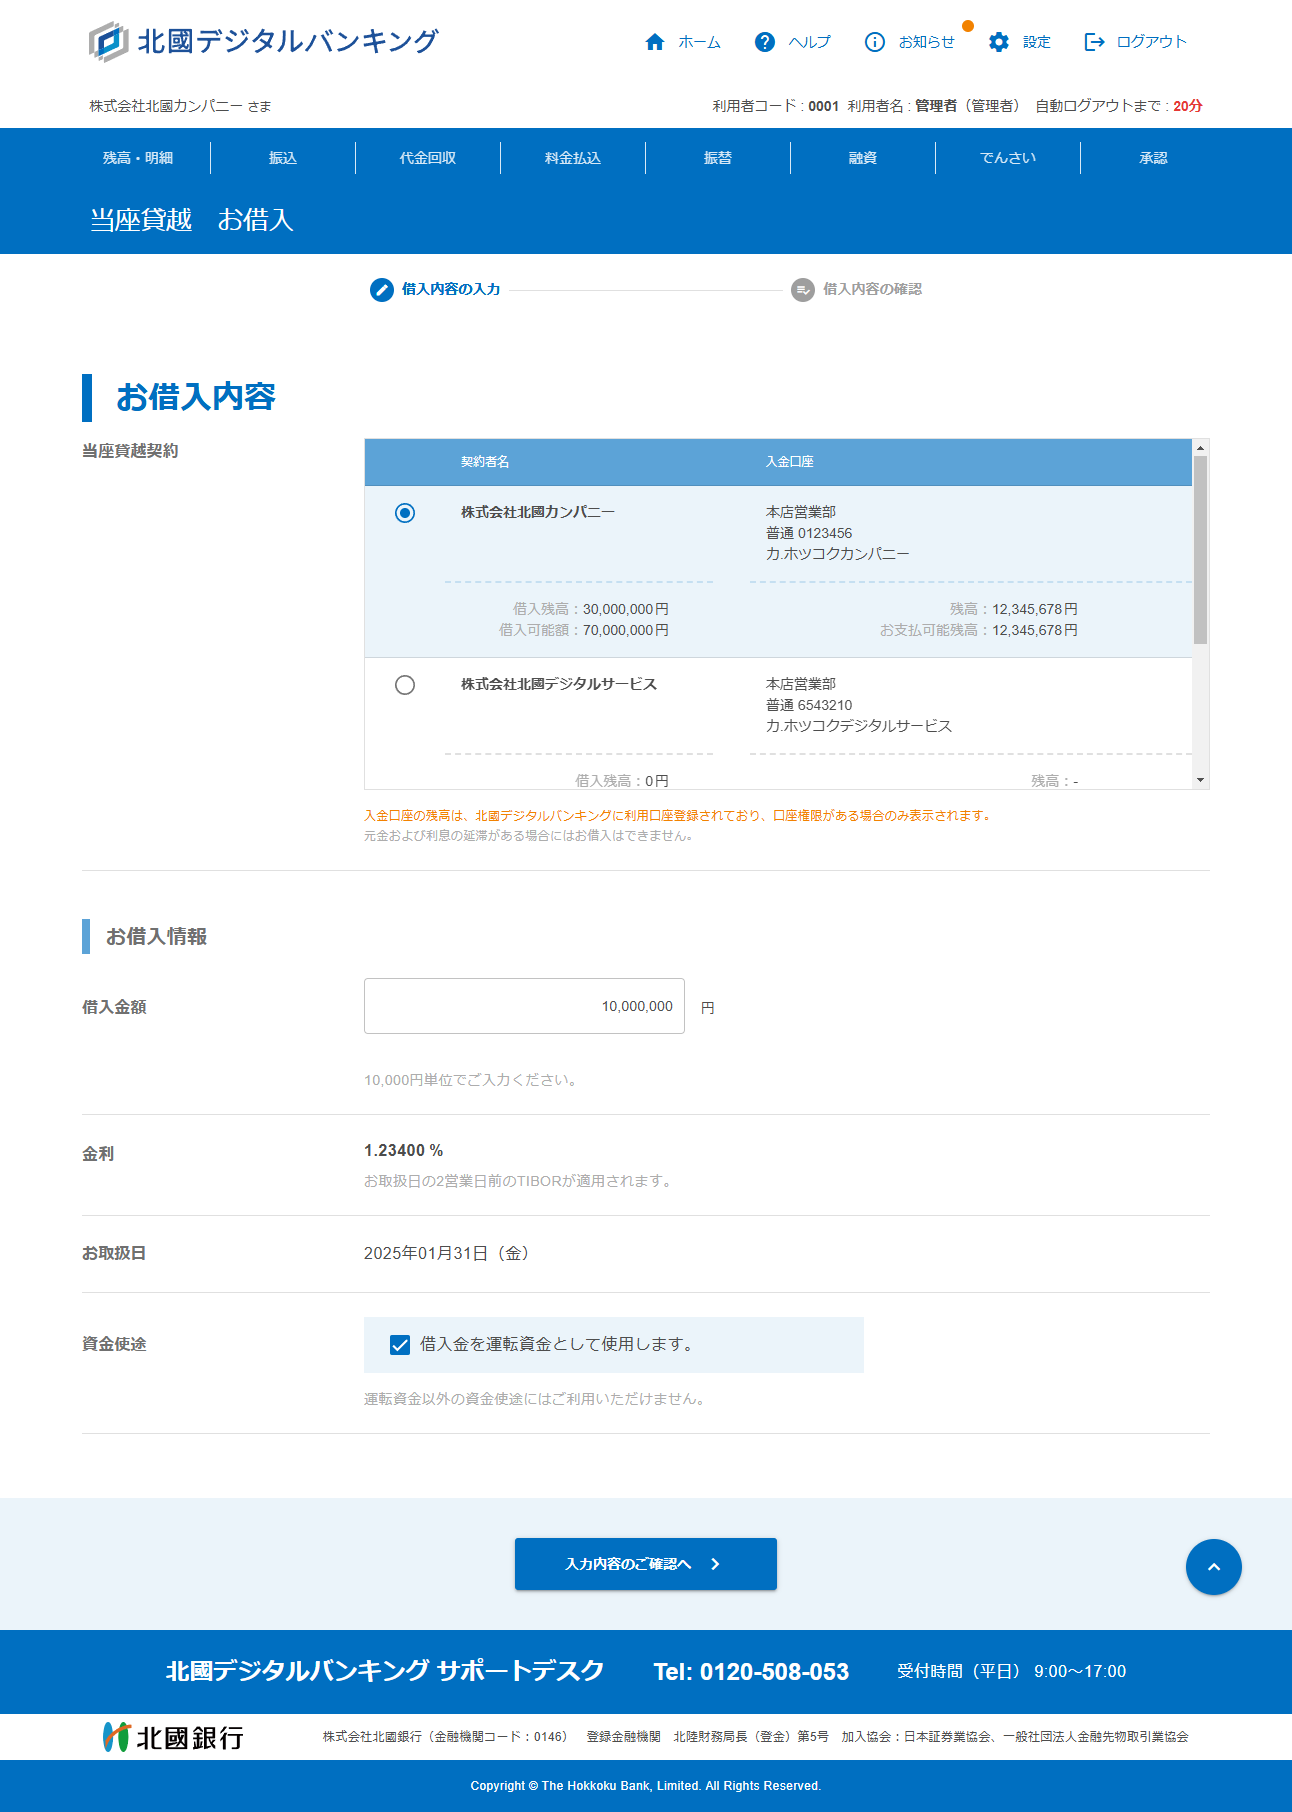Screen dimensions: 1292x1812
Task: Click the 入金口座 column header
Action: [790, 462]
